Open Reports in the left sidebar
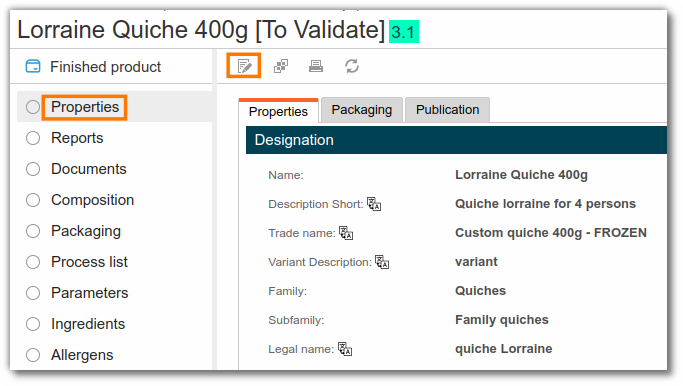Viewport: 683px width, 386px height. point(77,138)
